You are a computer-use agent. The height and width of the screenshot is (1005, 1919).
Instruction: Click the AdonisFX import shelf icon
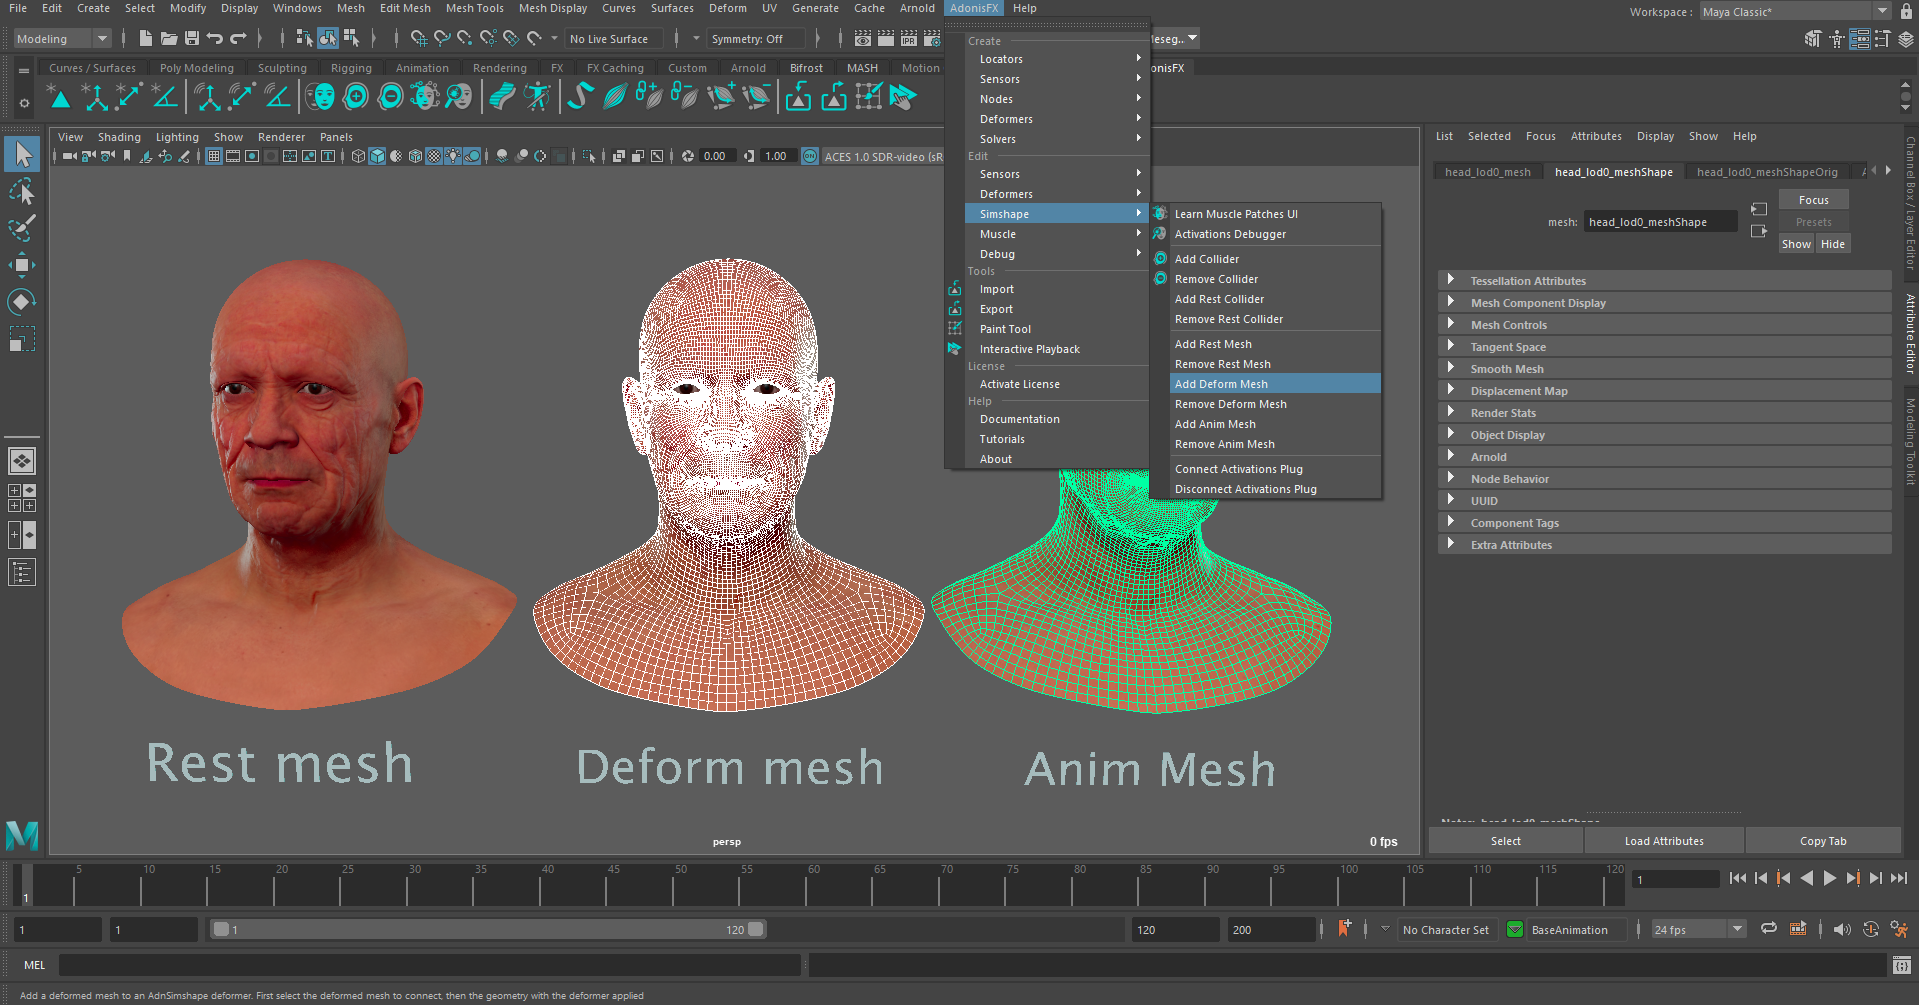click(798, 97)
